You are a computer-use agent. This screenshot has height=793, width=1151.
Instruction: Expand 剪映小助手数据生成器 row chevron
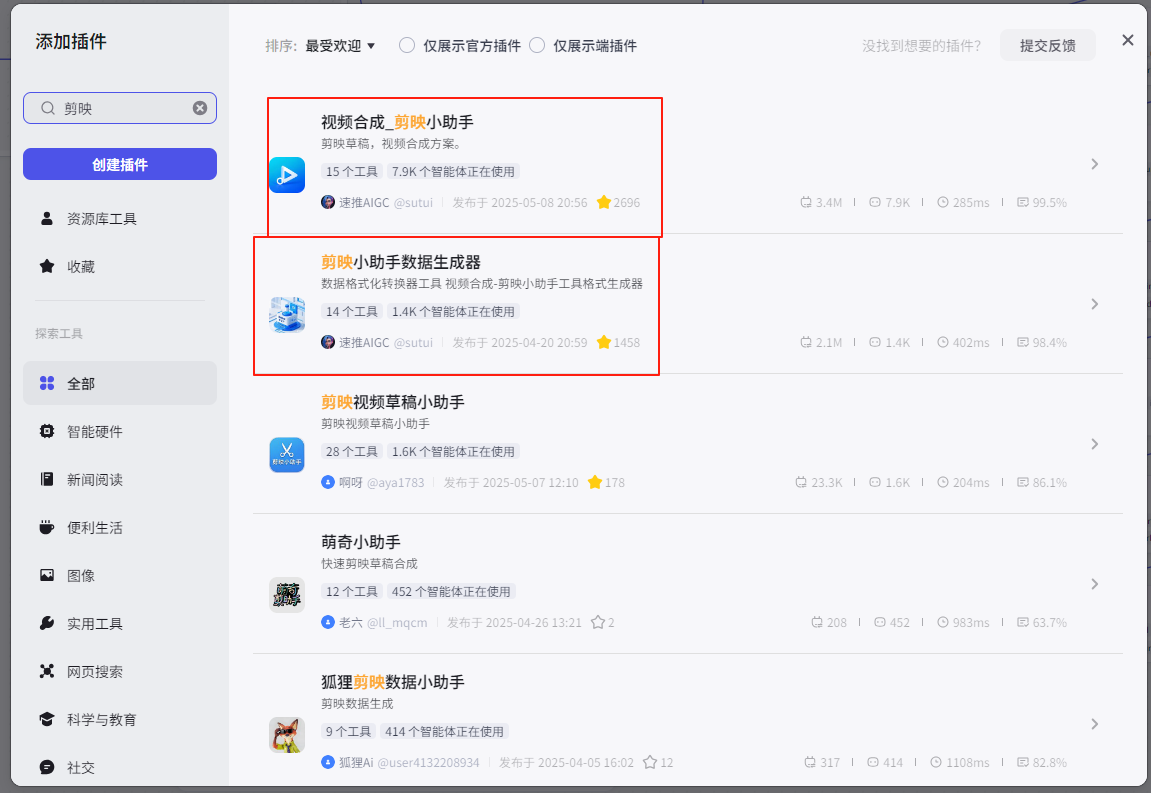point(1094,304)
